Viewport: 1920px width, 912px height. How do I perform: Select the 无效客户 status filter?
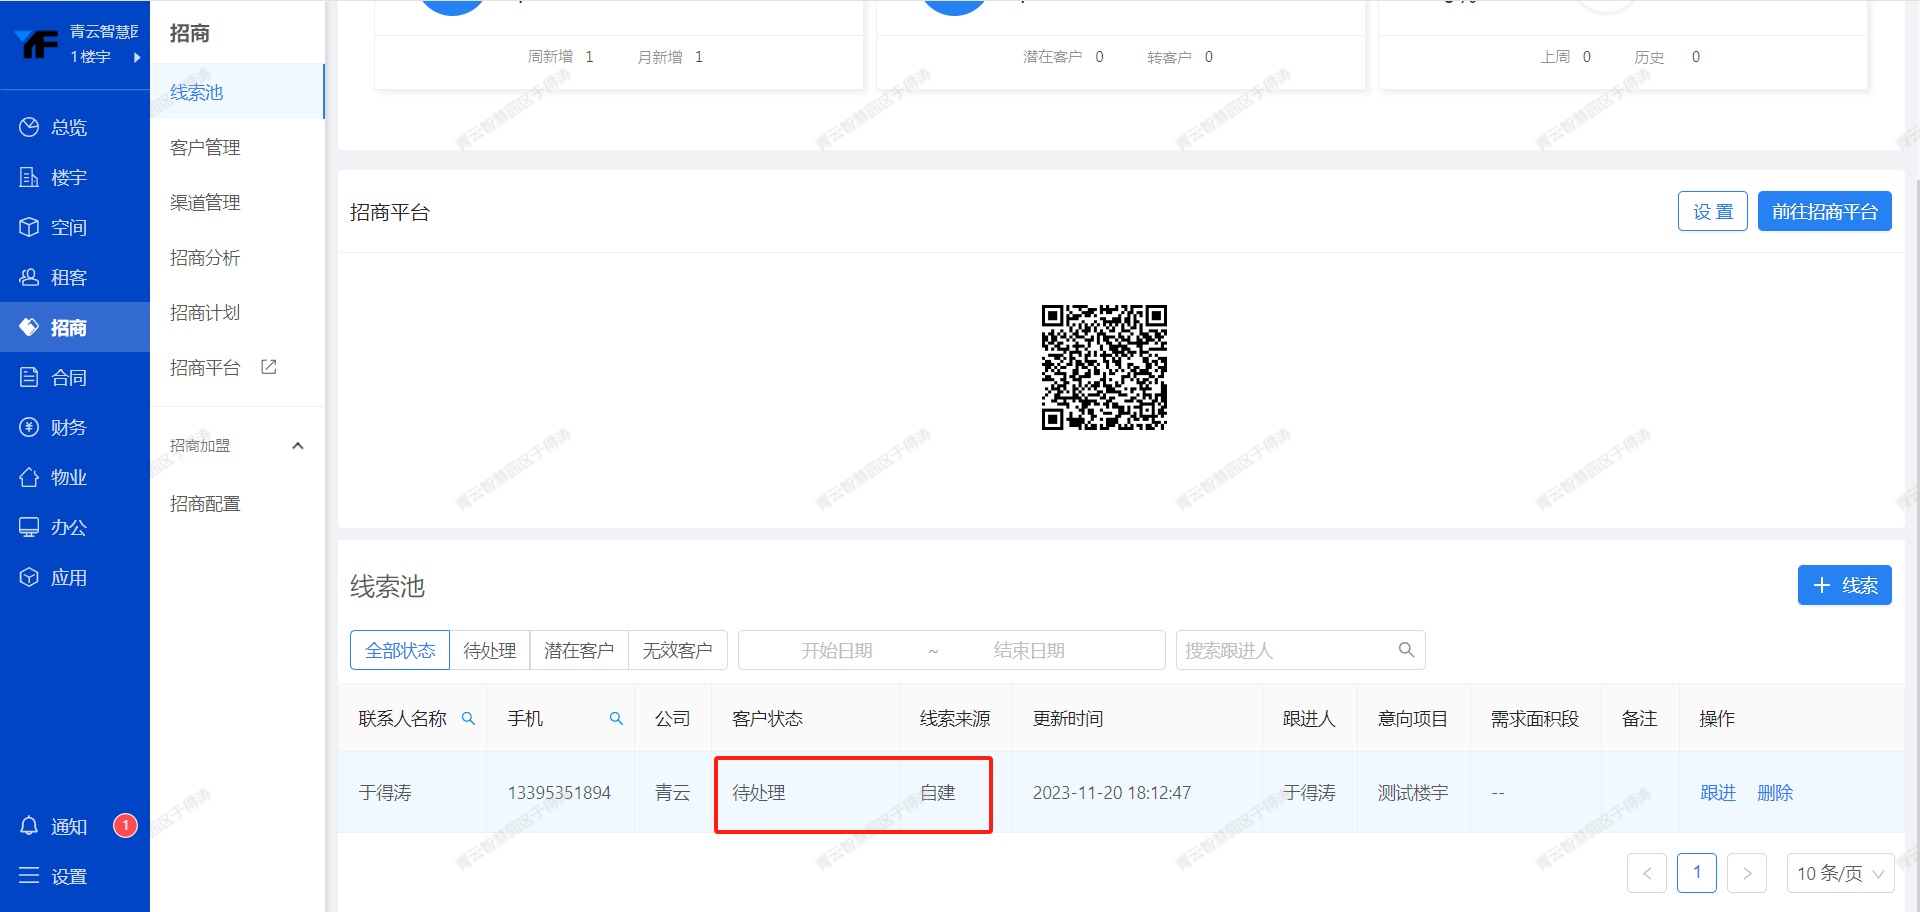point(677,650)
